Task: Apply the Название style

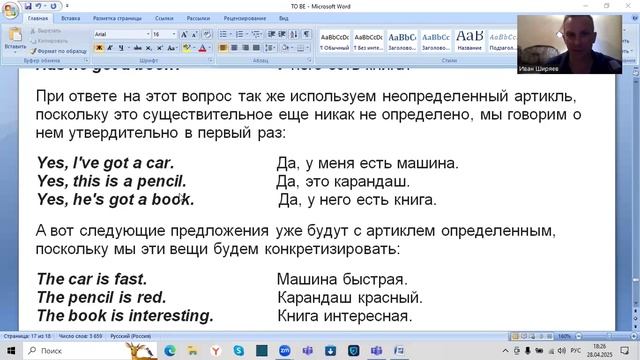Action: (x=469, y=41)
